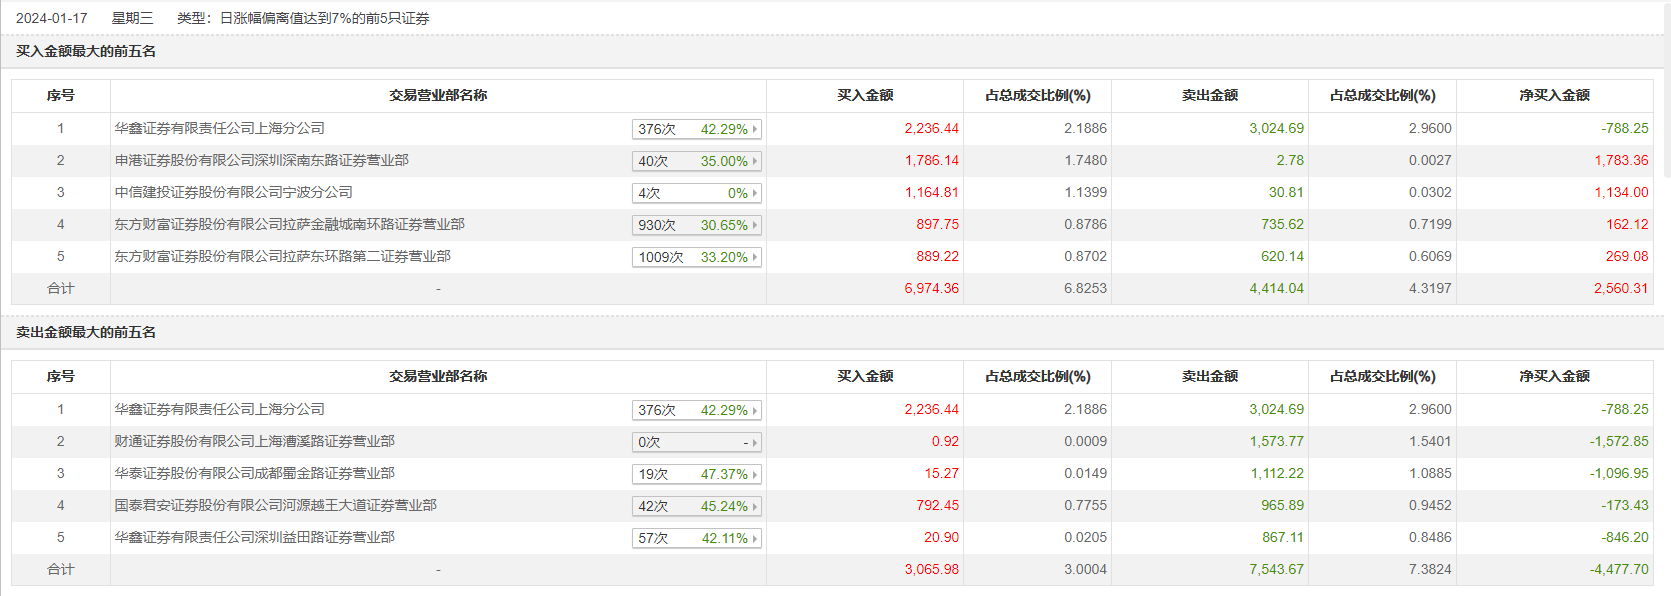
Task: Click 国泰君安河源越王大道证券营业部 link
Action: (x=275, y=505)
